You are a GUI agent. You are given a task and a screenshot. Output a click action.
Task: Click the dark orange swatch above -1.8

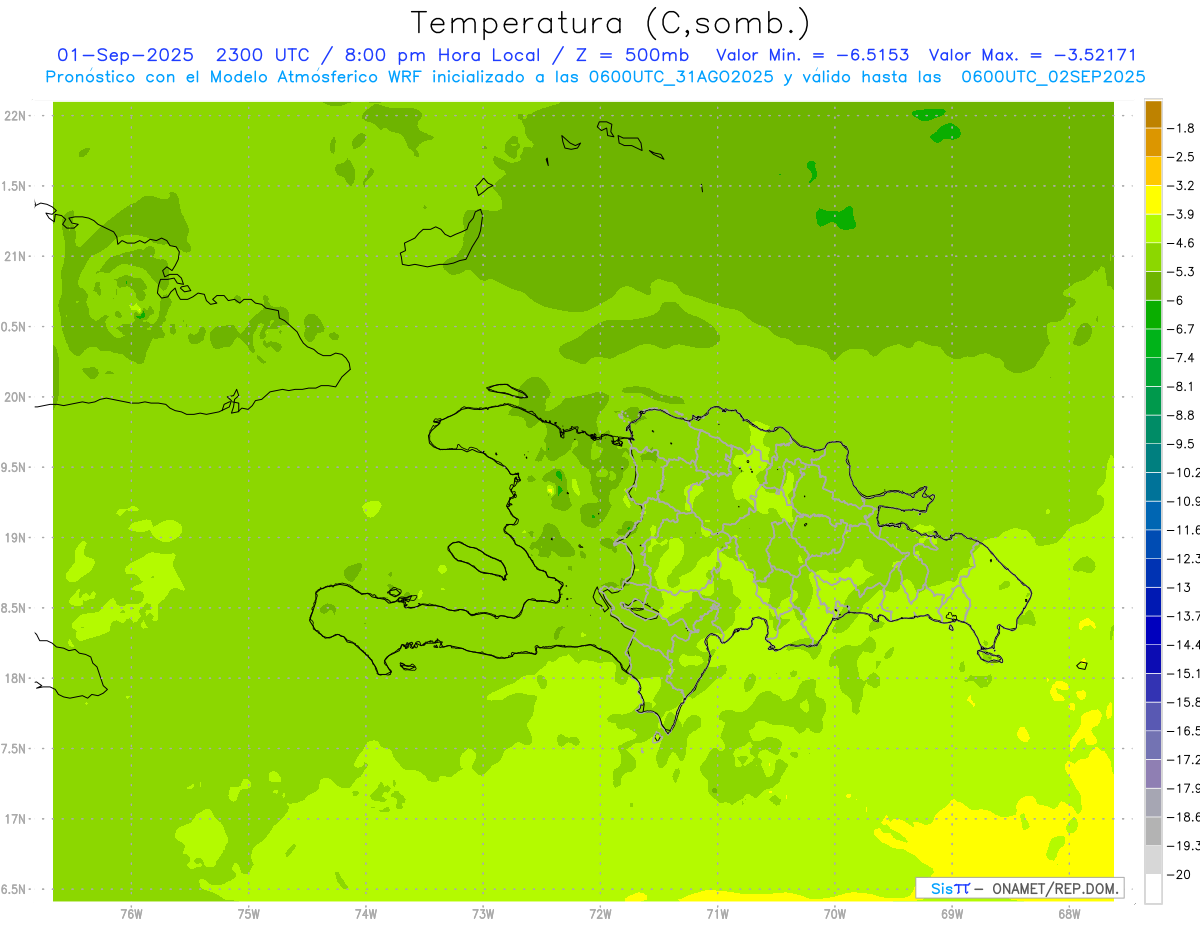tap(1153, 114)
